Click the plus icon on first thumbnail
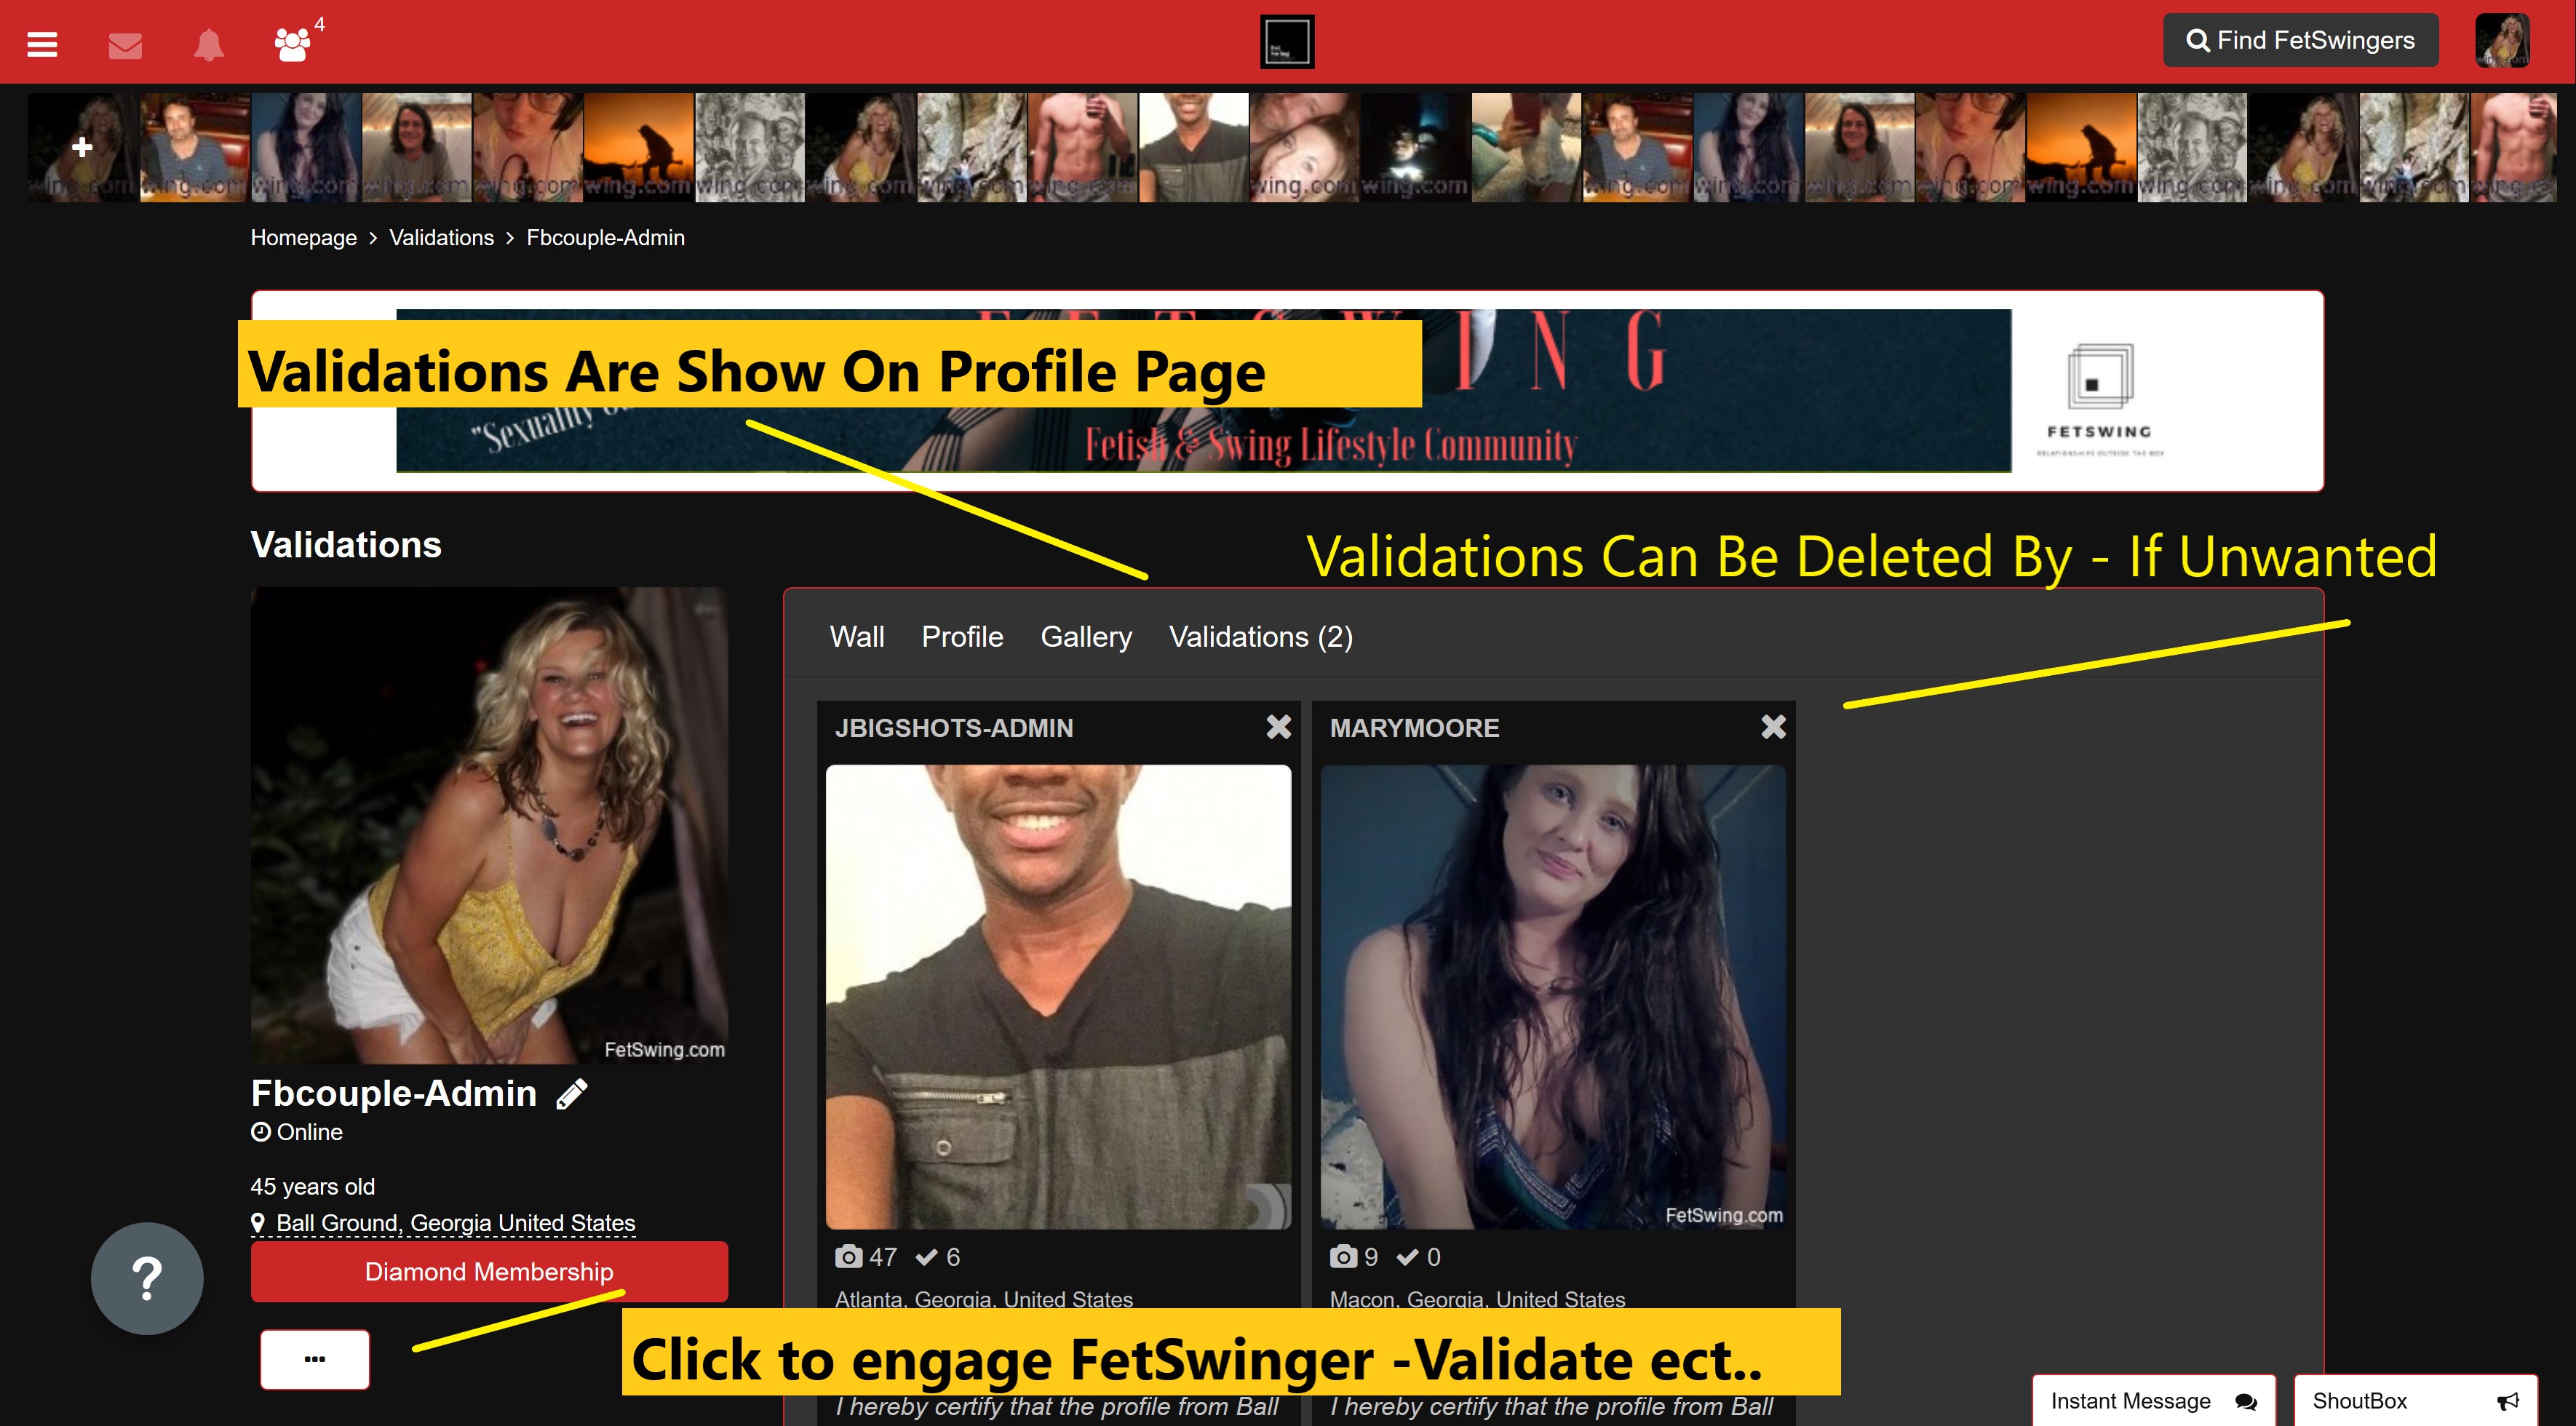Viewport: 2576px width, 1426px height. point(82,147)
